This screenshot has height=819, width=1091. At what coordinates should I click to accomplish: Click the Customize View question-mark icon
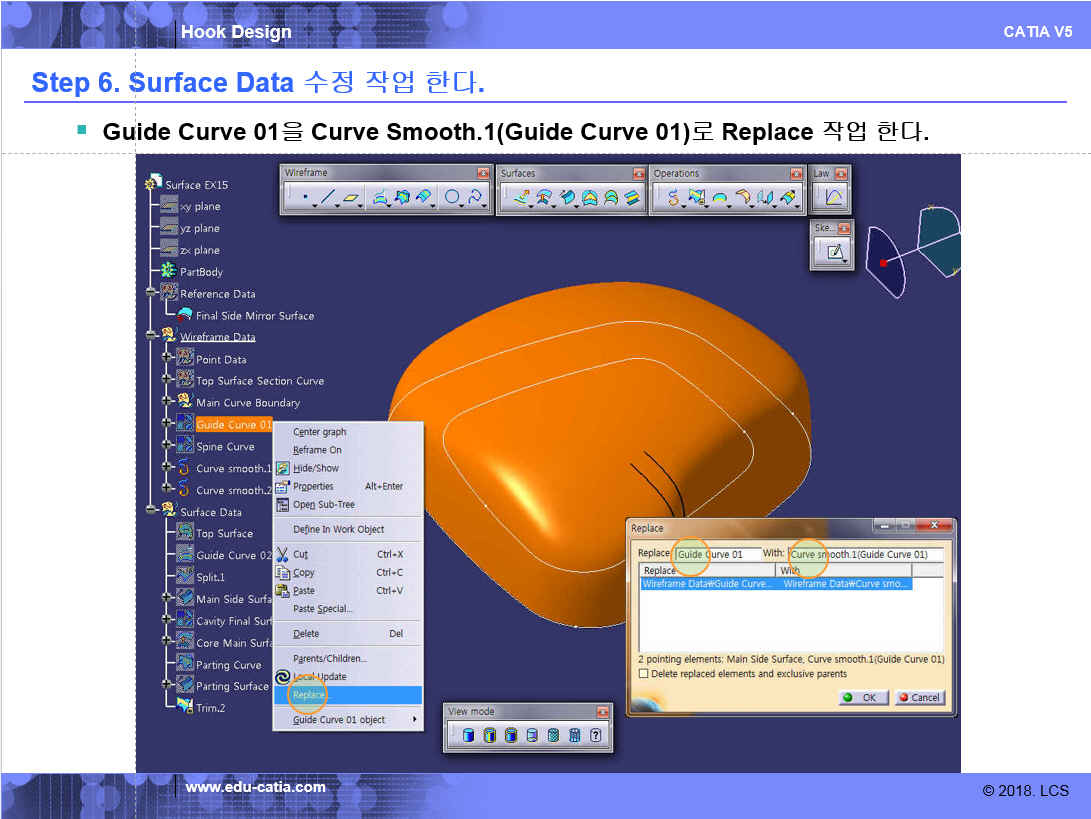pos(596,735)
